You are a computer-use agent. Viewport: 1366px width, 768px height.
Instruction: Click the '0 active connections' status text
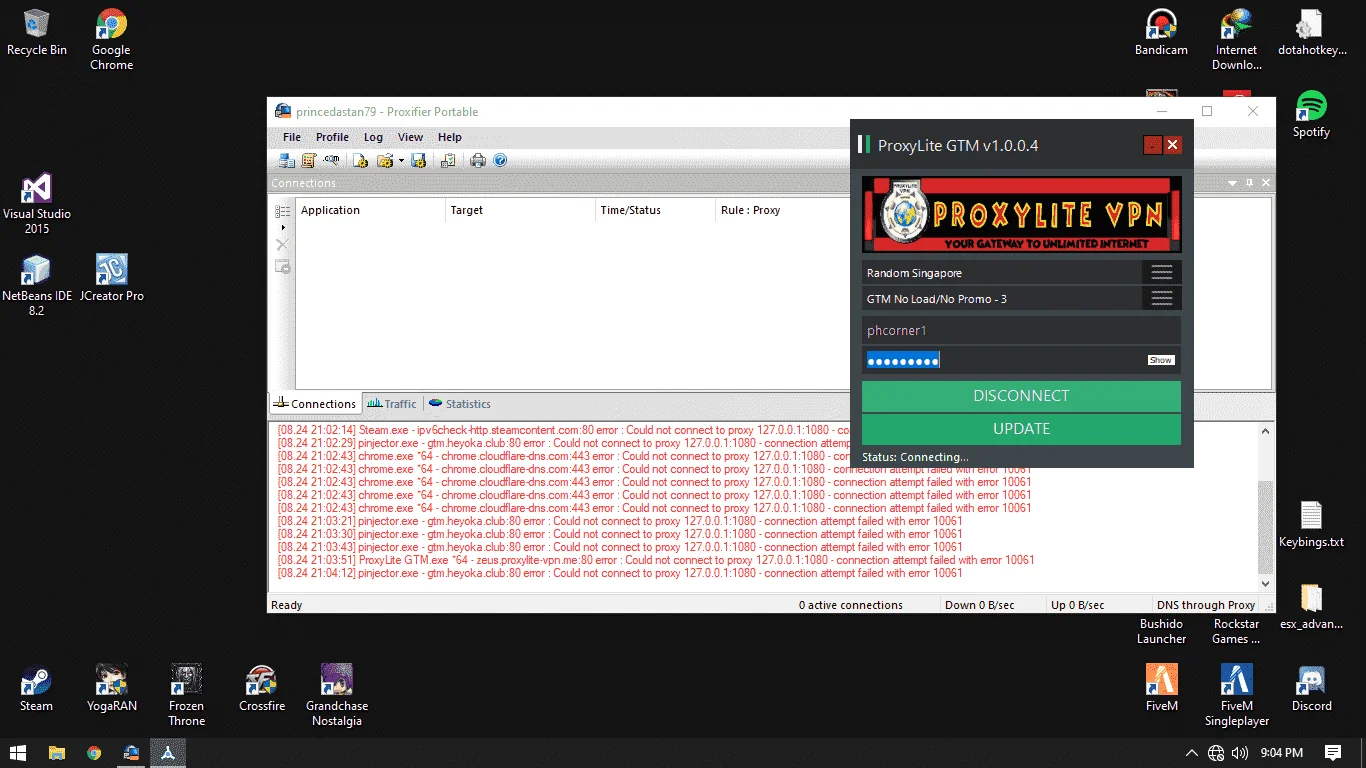click(851, 605)
